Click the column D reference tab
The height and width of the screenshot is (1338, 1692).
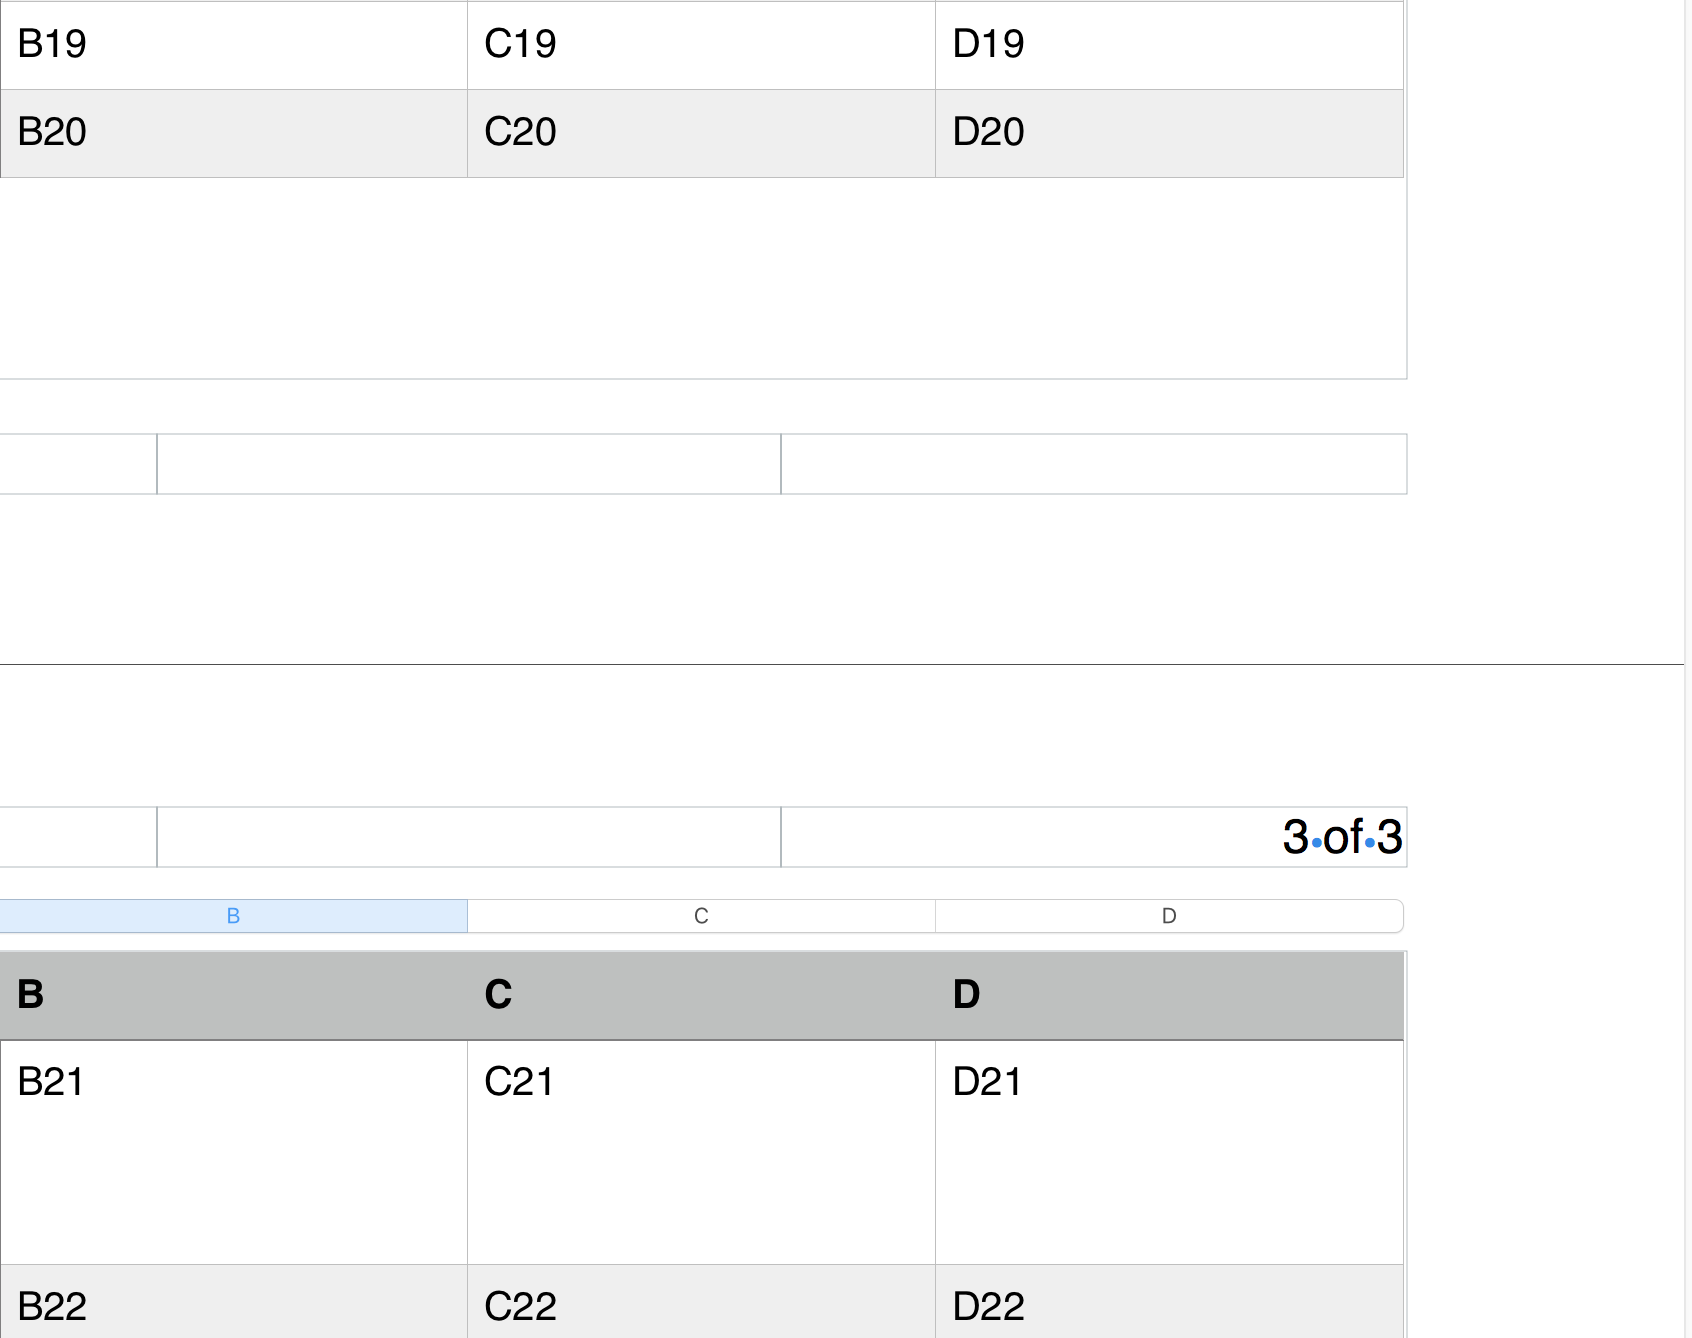coord(1168,915)
